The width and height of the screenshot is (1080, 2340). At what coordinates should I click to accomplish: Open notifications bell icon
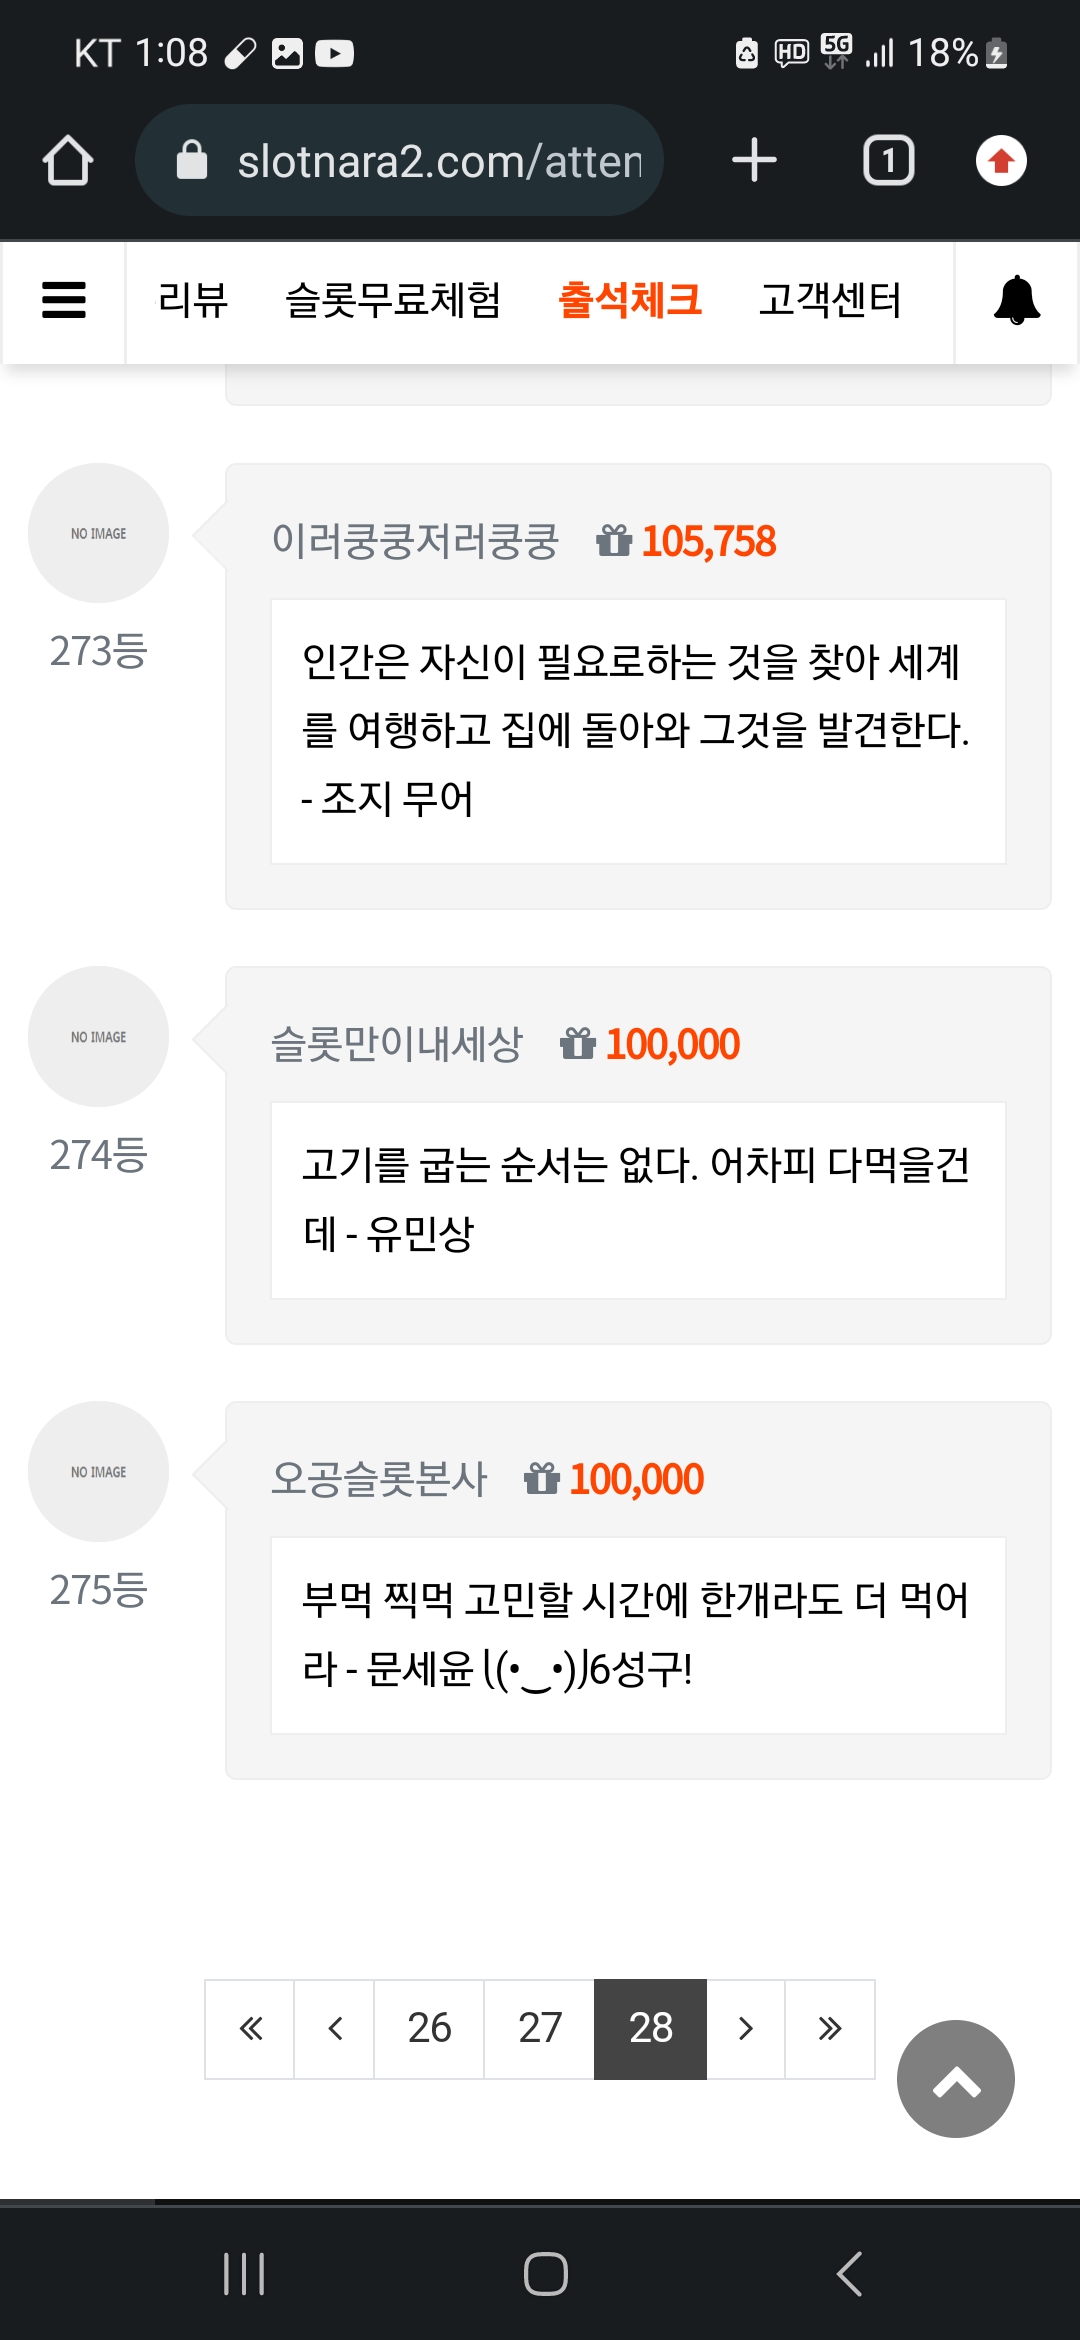click(x=1017, y=300)
